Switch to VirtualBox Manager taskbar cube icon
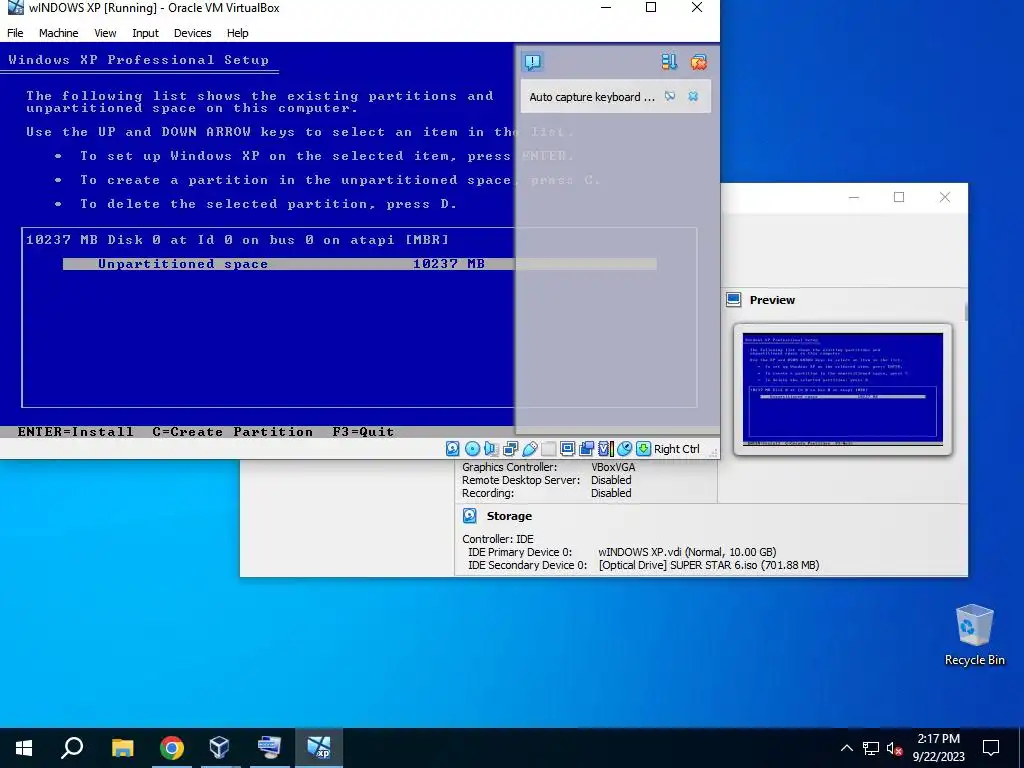 click(219, 748)
